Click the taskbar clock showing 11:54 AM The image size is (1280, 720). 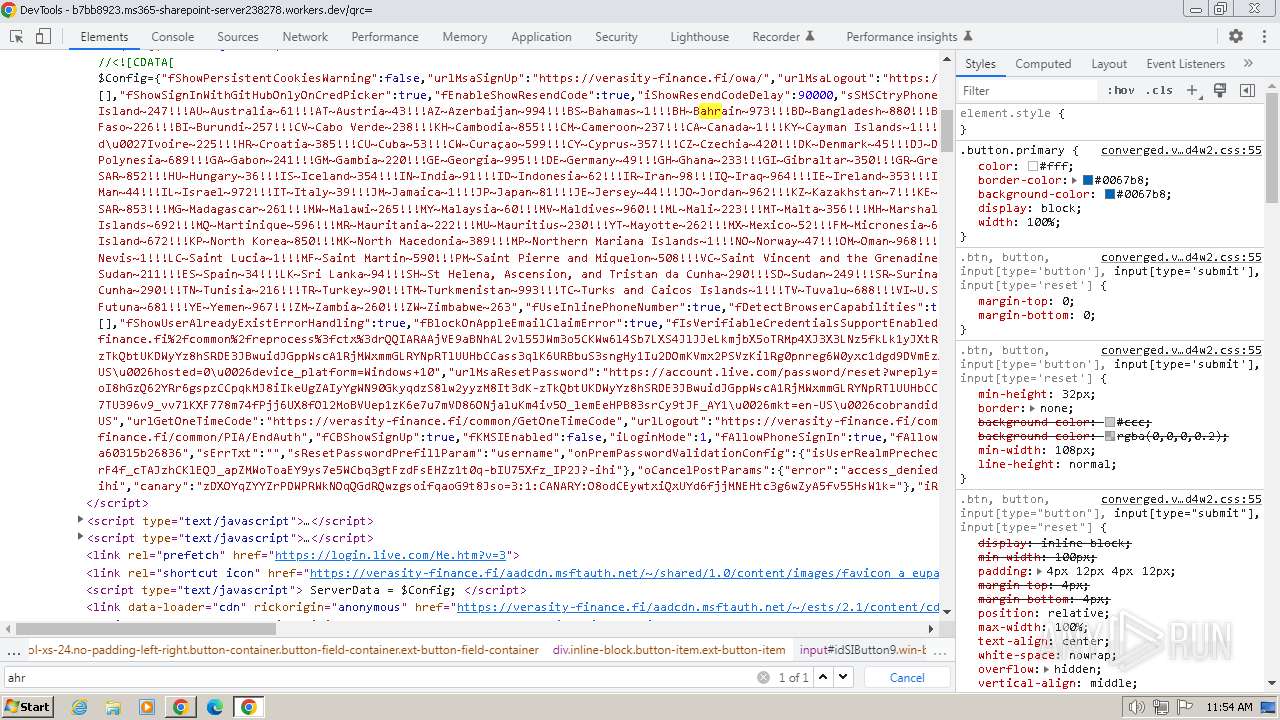point(1229,707)
